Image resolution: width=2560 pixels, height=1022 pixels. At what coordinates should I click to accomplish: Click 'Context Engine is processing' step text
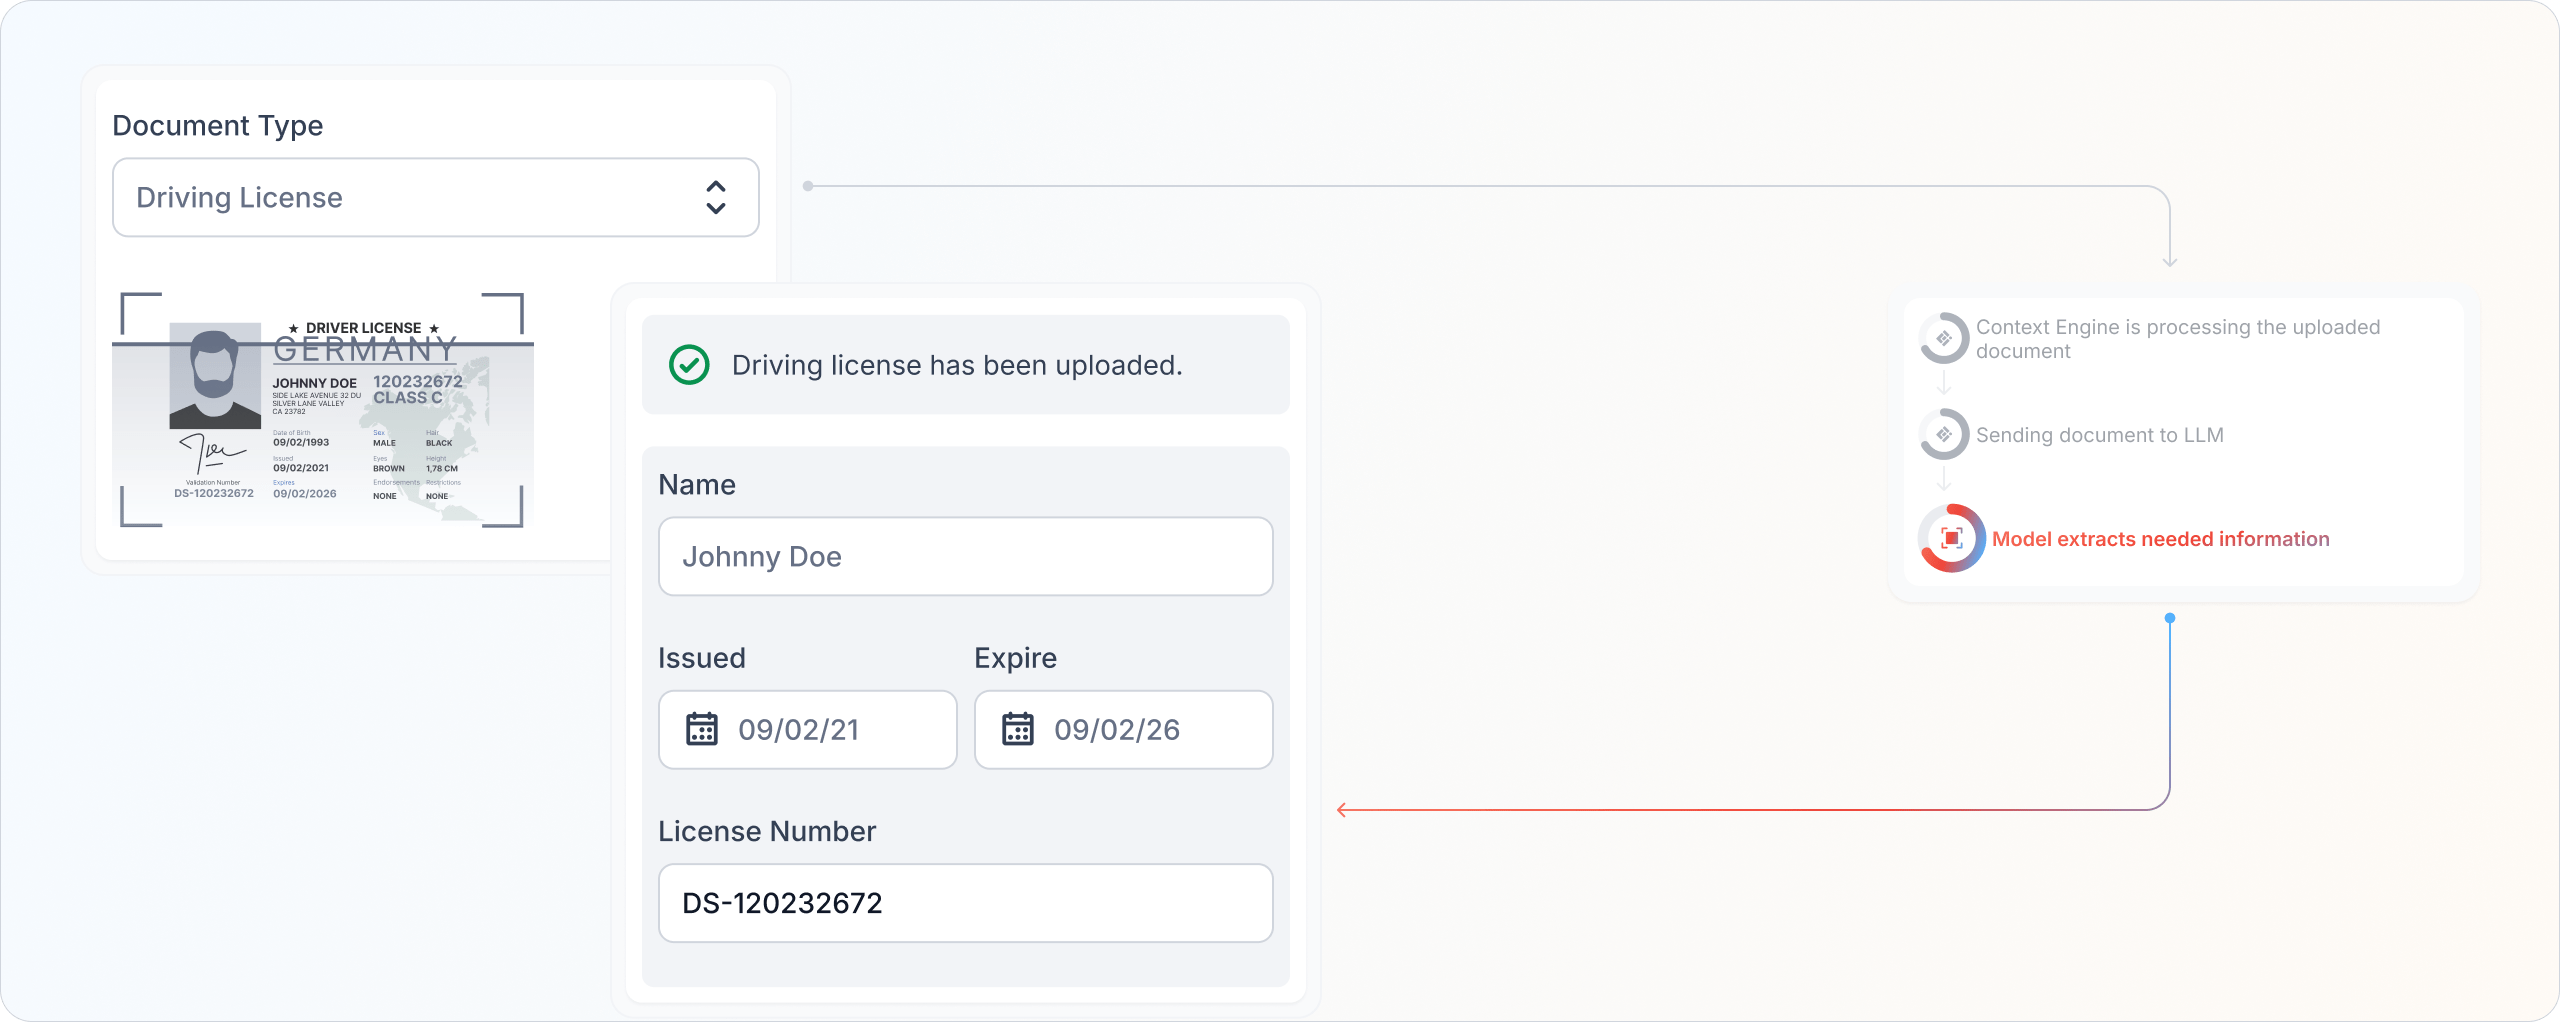pos(2178,339)
